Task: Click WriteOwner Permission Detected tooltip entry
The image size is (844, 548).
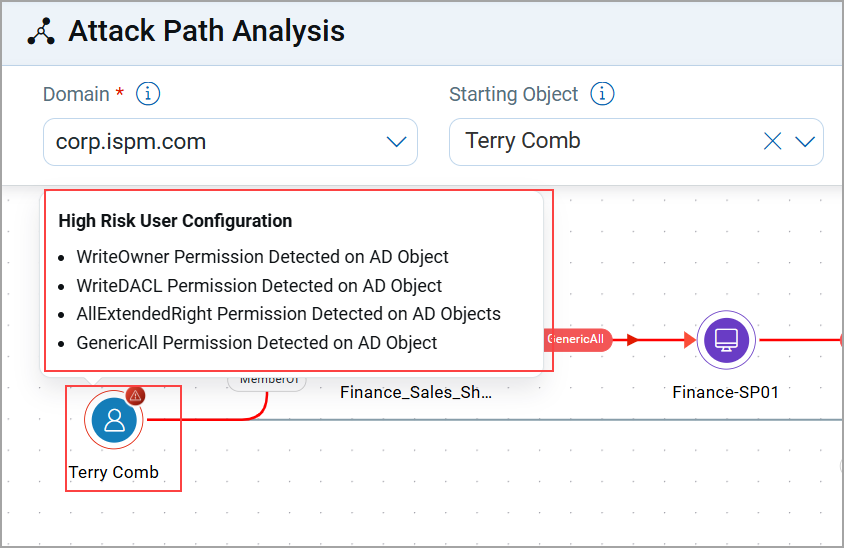Action: click(262, 257)
